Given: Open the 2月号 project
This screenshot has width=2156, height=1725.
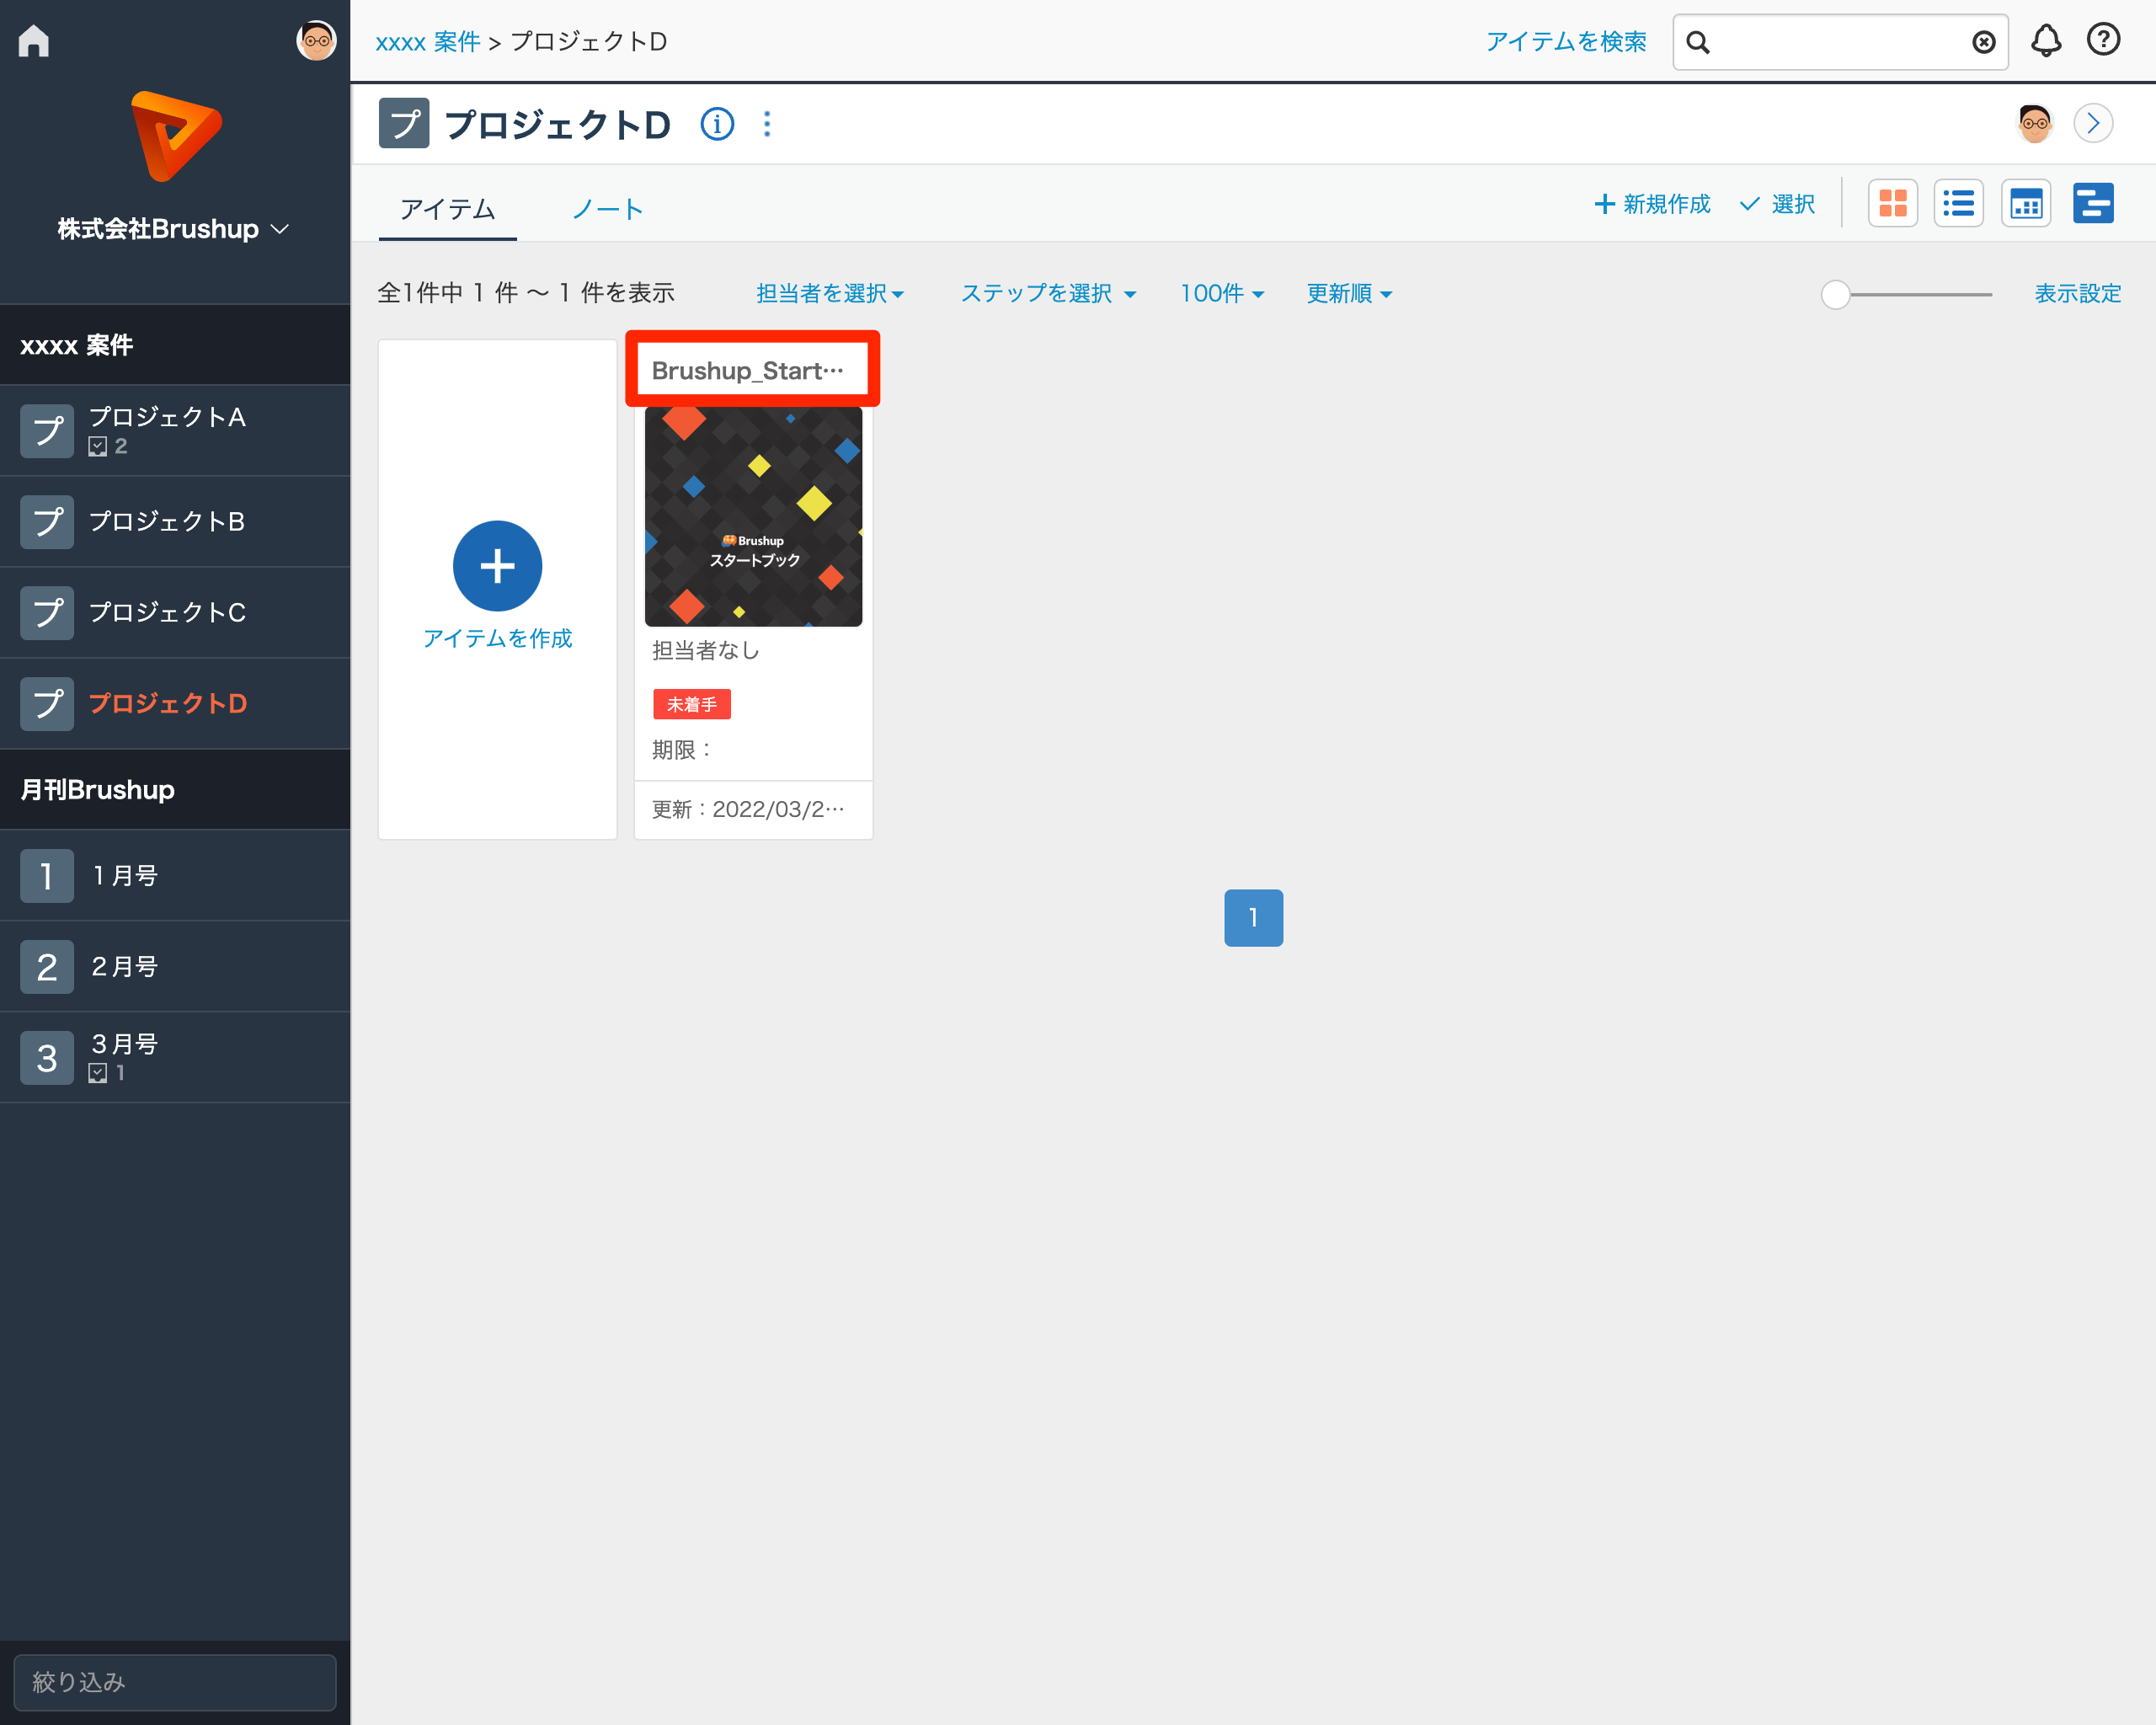Looking at the screenshot, I should [x=175, y=967].
